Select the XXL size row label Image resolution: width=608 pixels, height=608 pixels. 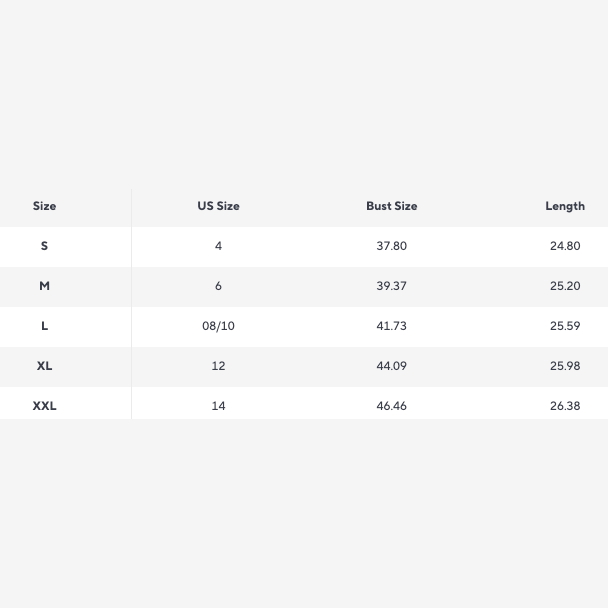(44, 406)
